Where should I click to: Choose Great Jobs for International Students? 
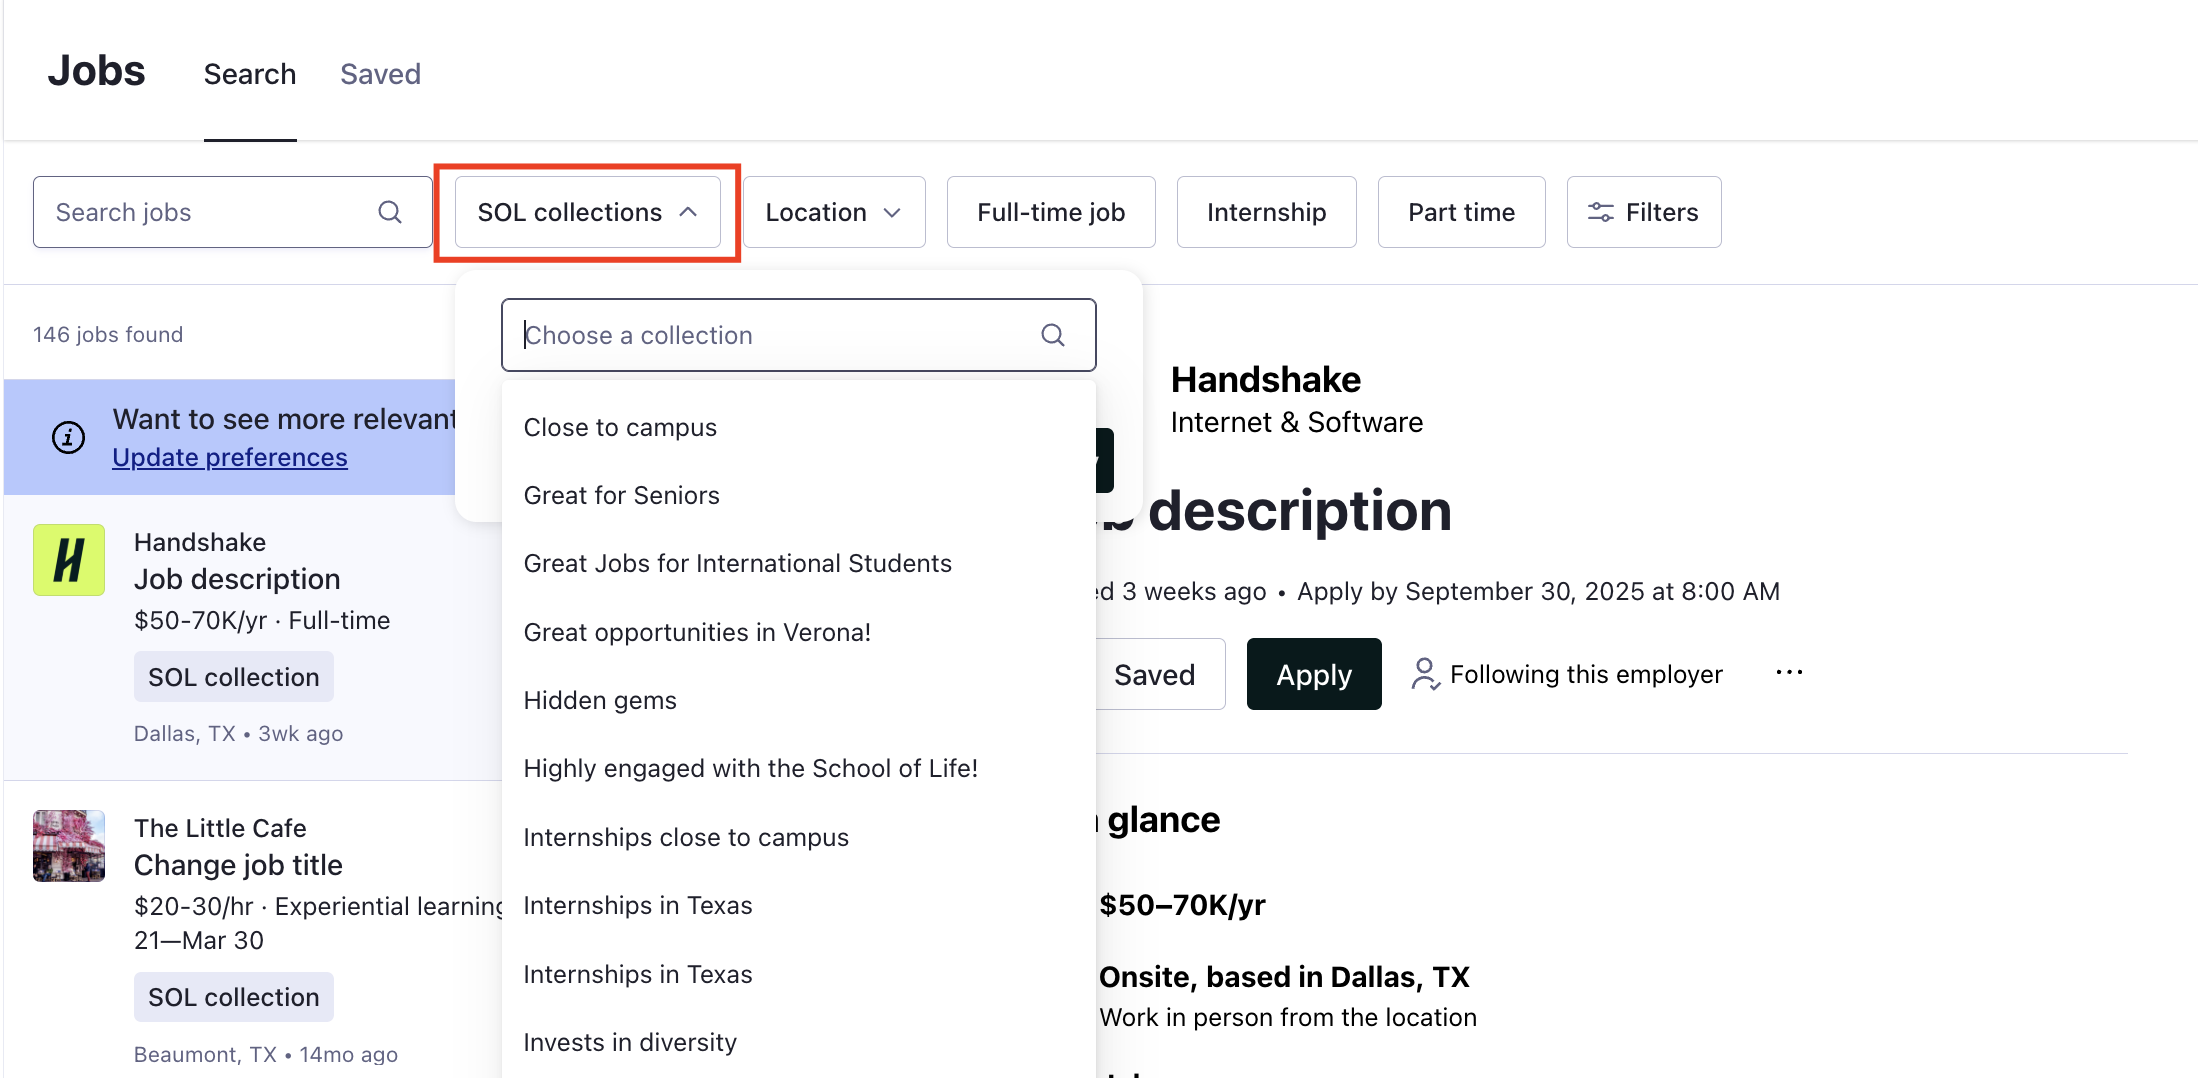pyautogui.click(x=798, y=563)
